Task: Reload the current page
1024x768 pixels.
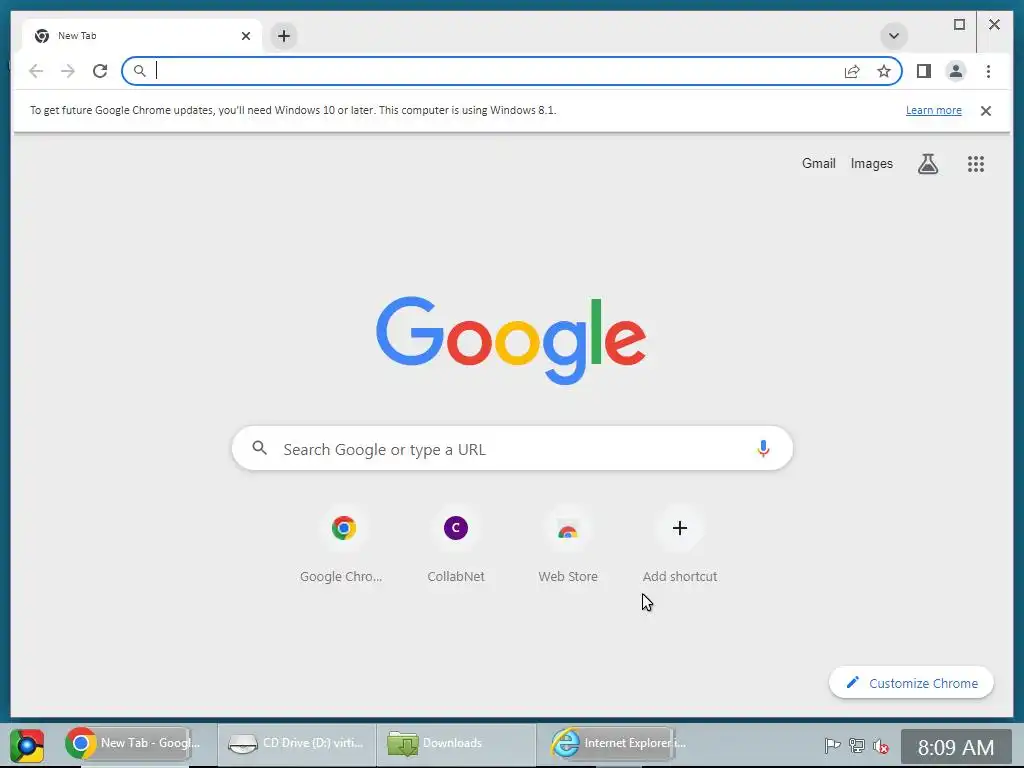Action: pyautogui.click(x=100, y=71)
